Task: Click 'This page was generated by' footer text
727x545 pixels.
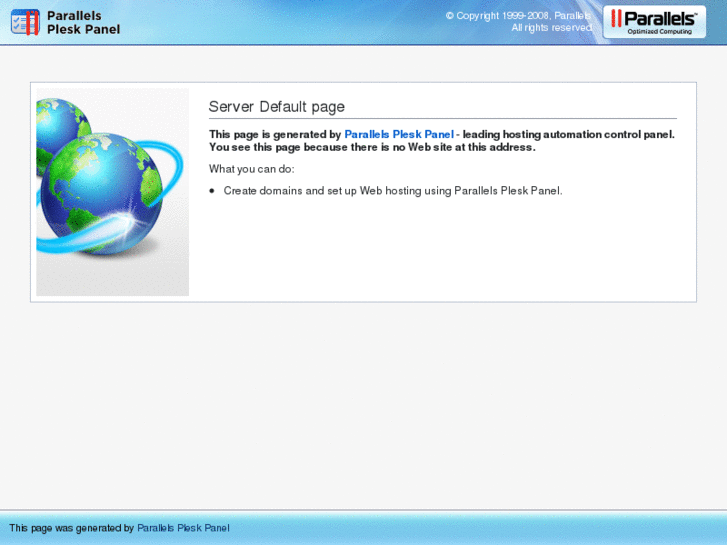Action: (72, 528)
